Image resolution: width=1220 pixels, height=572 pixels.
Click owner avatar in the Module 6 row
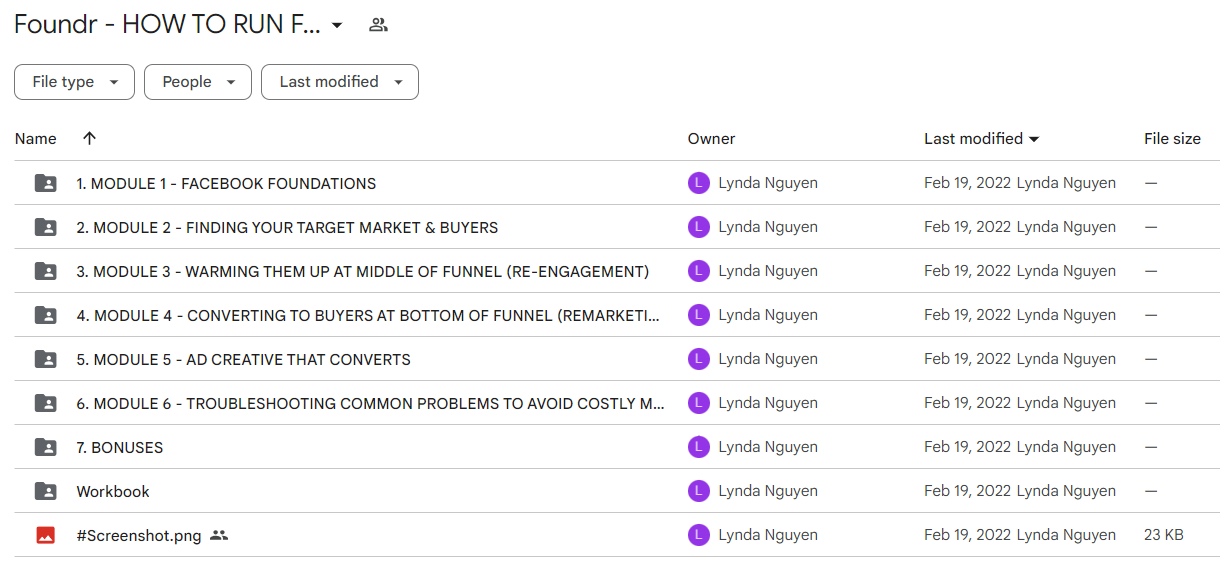(x=698, y=403)
